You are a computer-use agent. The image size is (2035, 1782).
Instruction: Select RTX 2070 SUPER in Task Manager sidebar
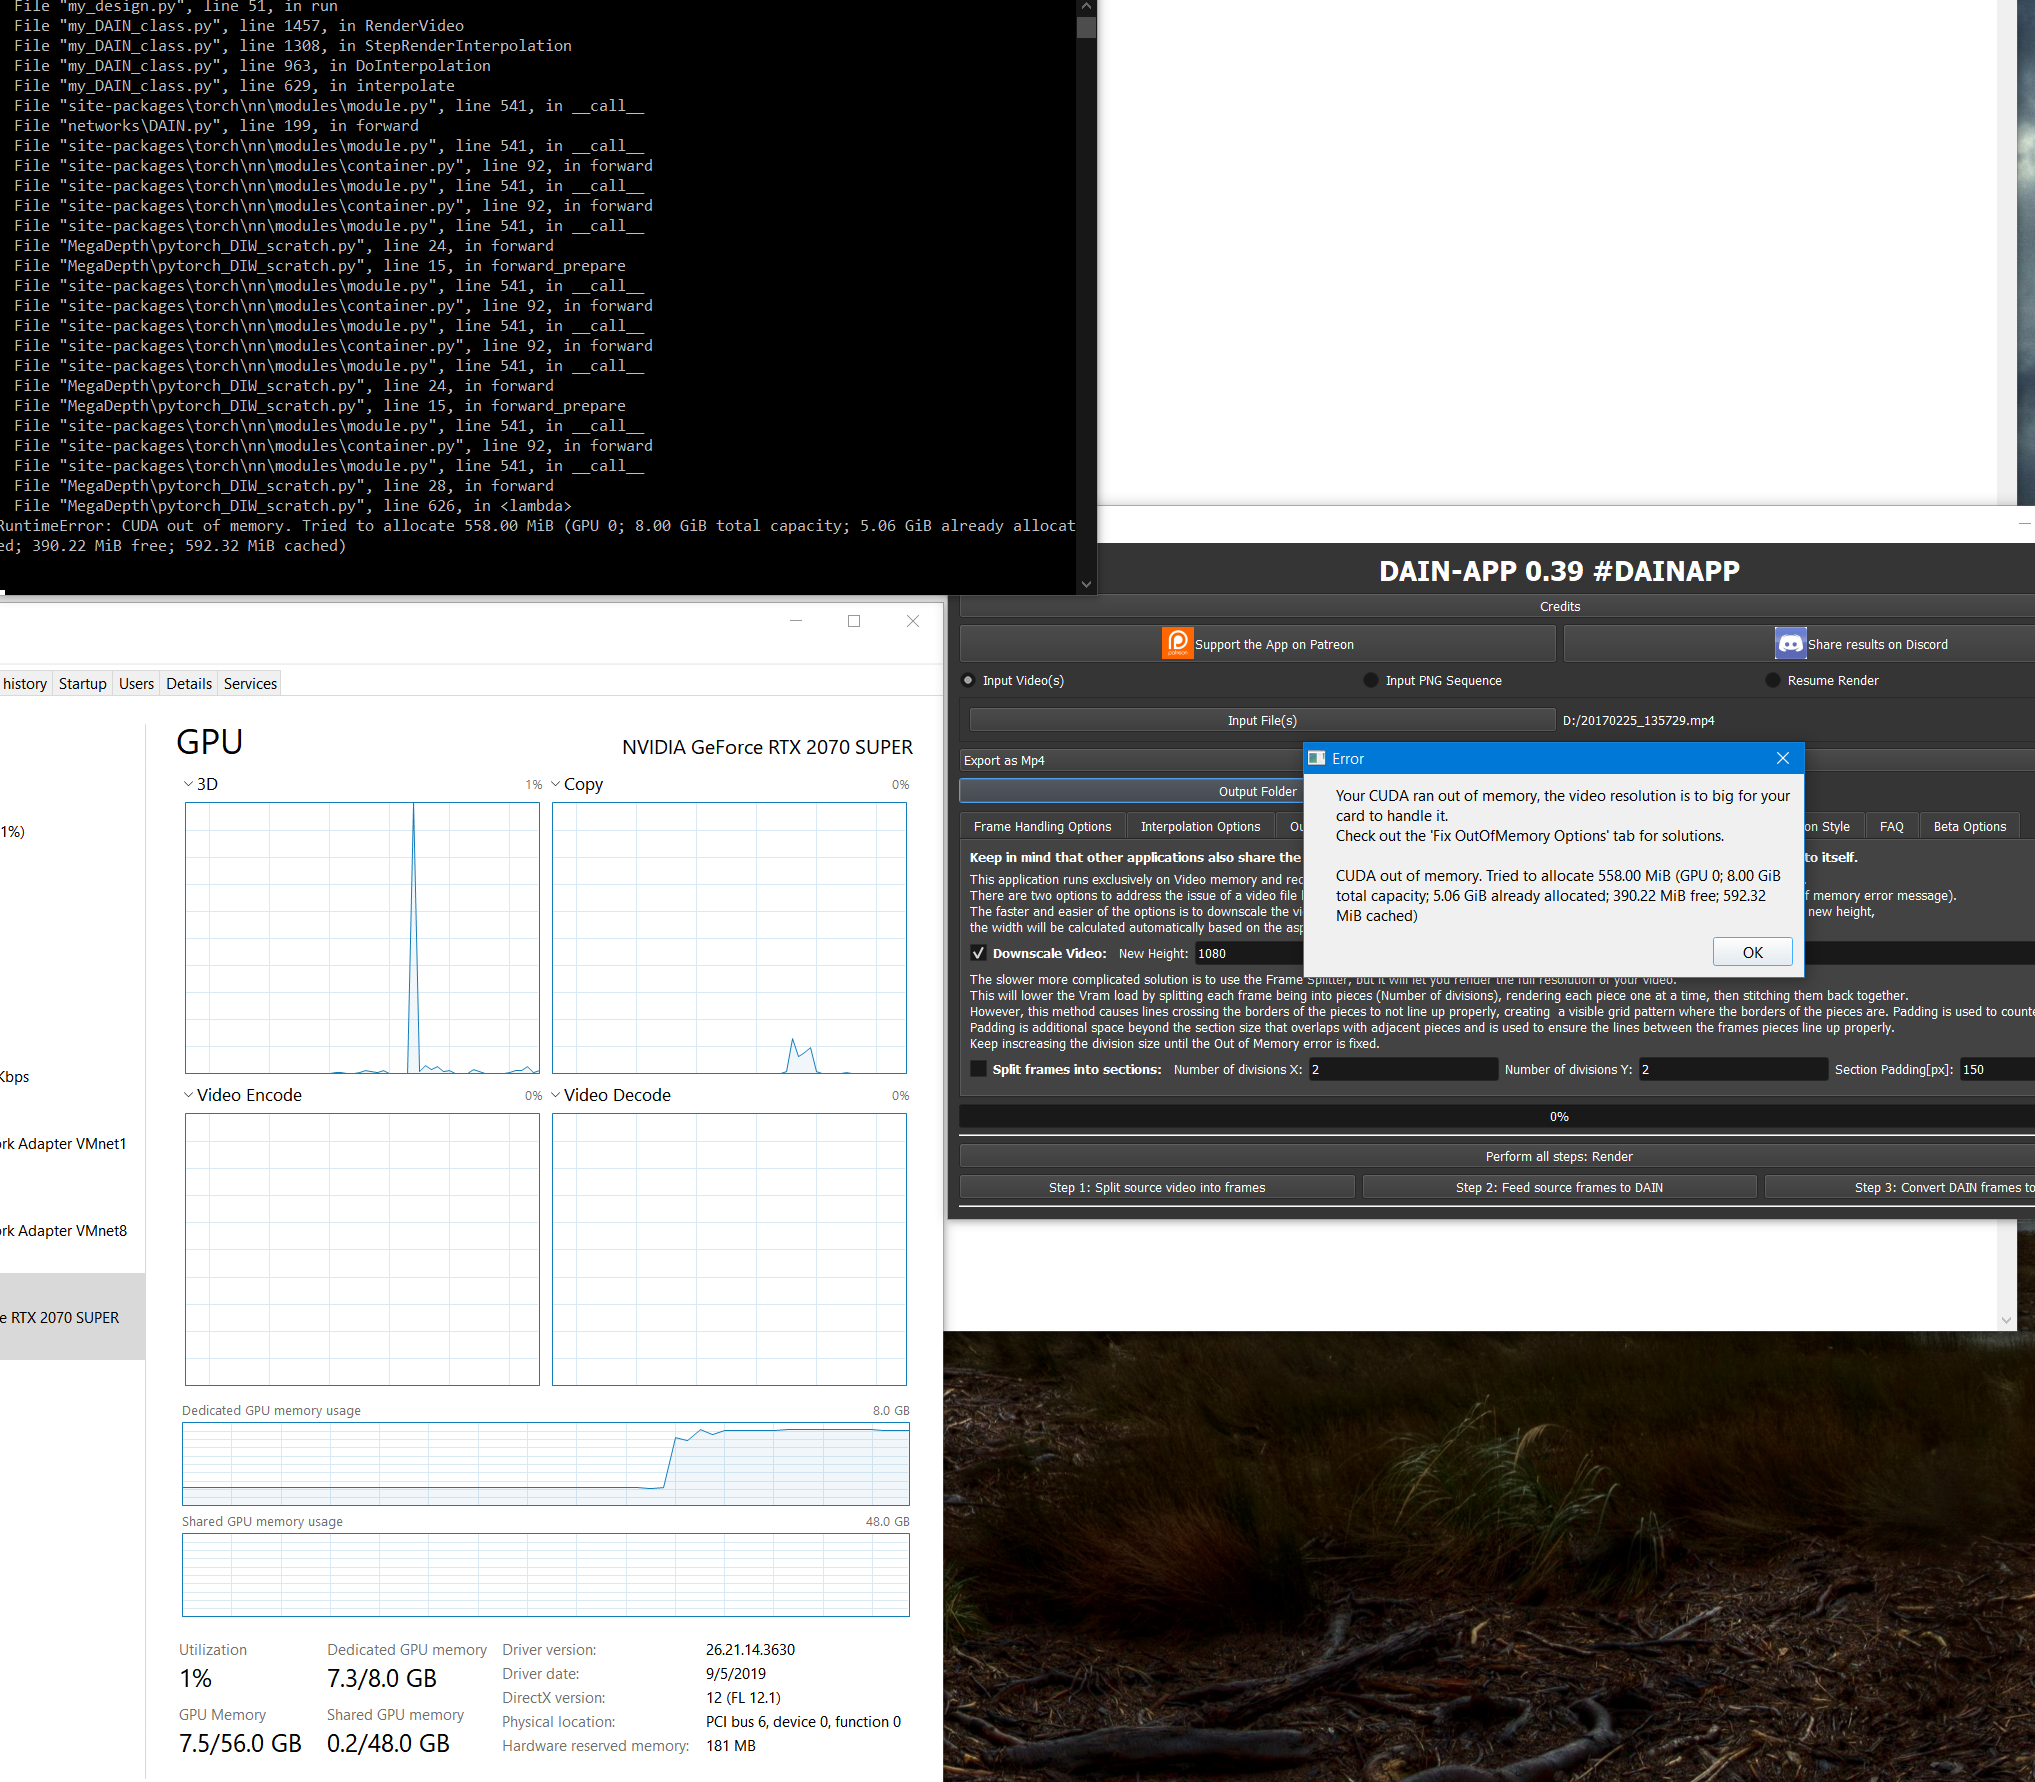(x=72, y=1316)
